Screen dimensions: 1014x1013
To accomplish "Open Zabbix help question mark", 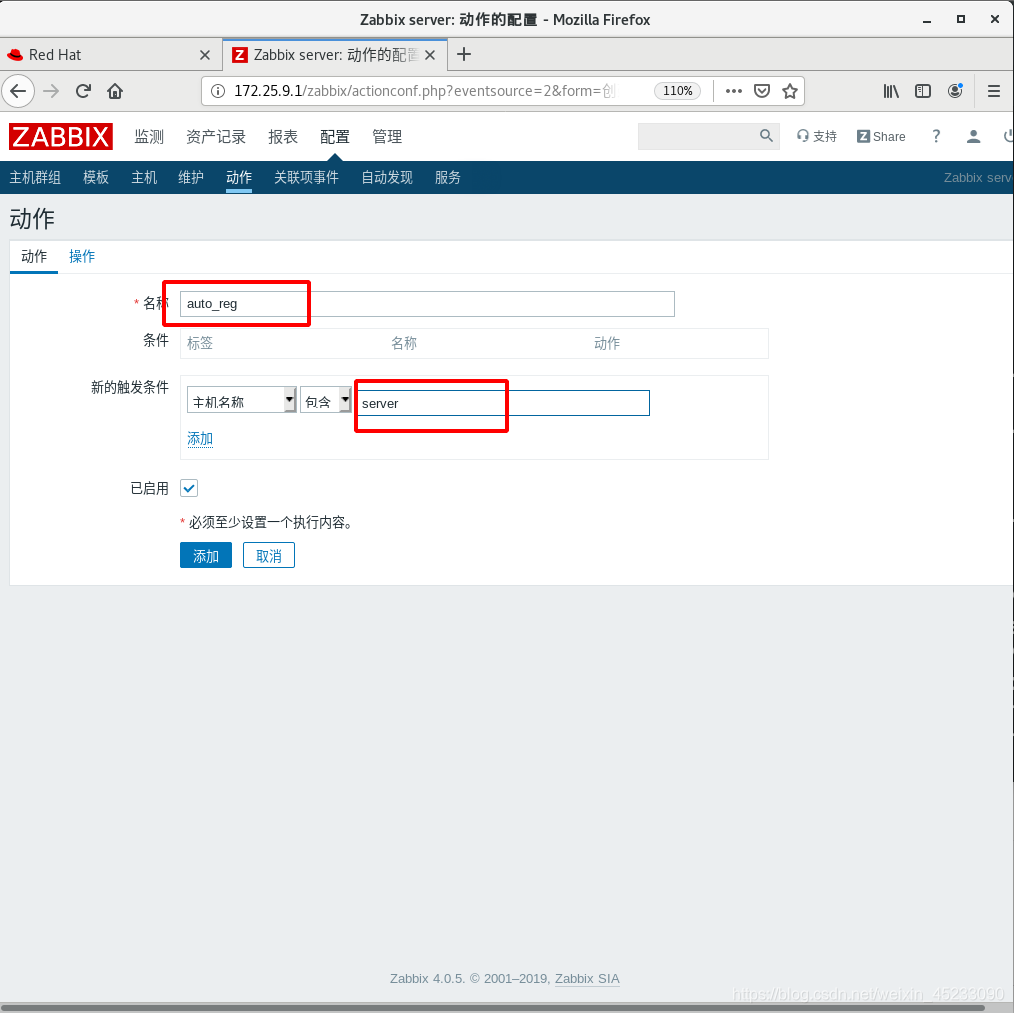I will [x=936, y=136].
